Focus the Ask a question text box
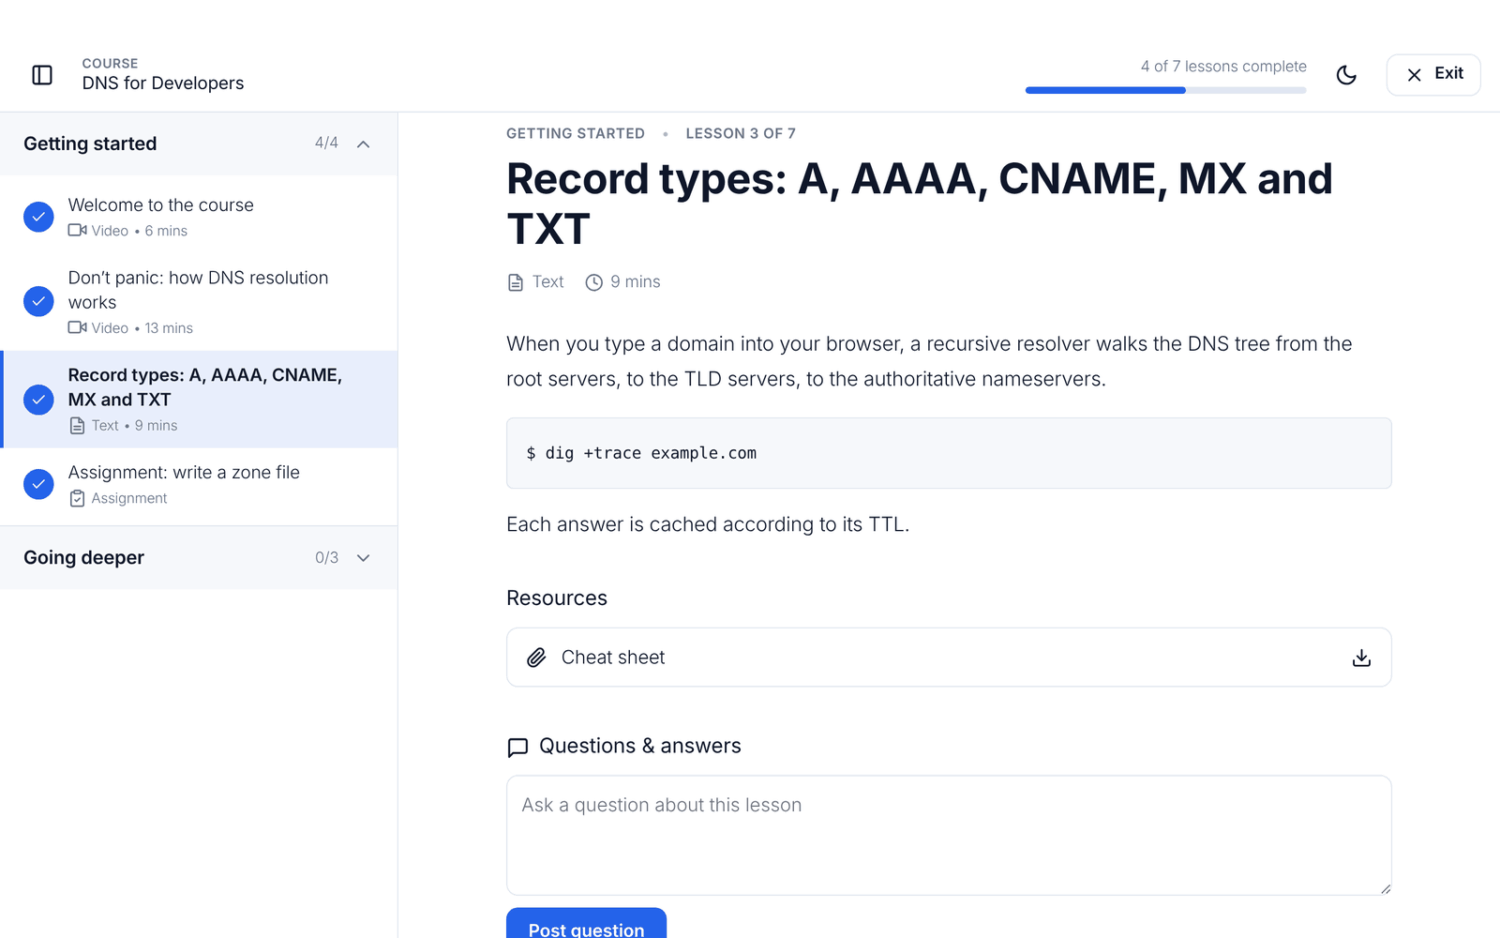Screen dimensions: 1500x938 pyautogui.click(x=948, y=835)
